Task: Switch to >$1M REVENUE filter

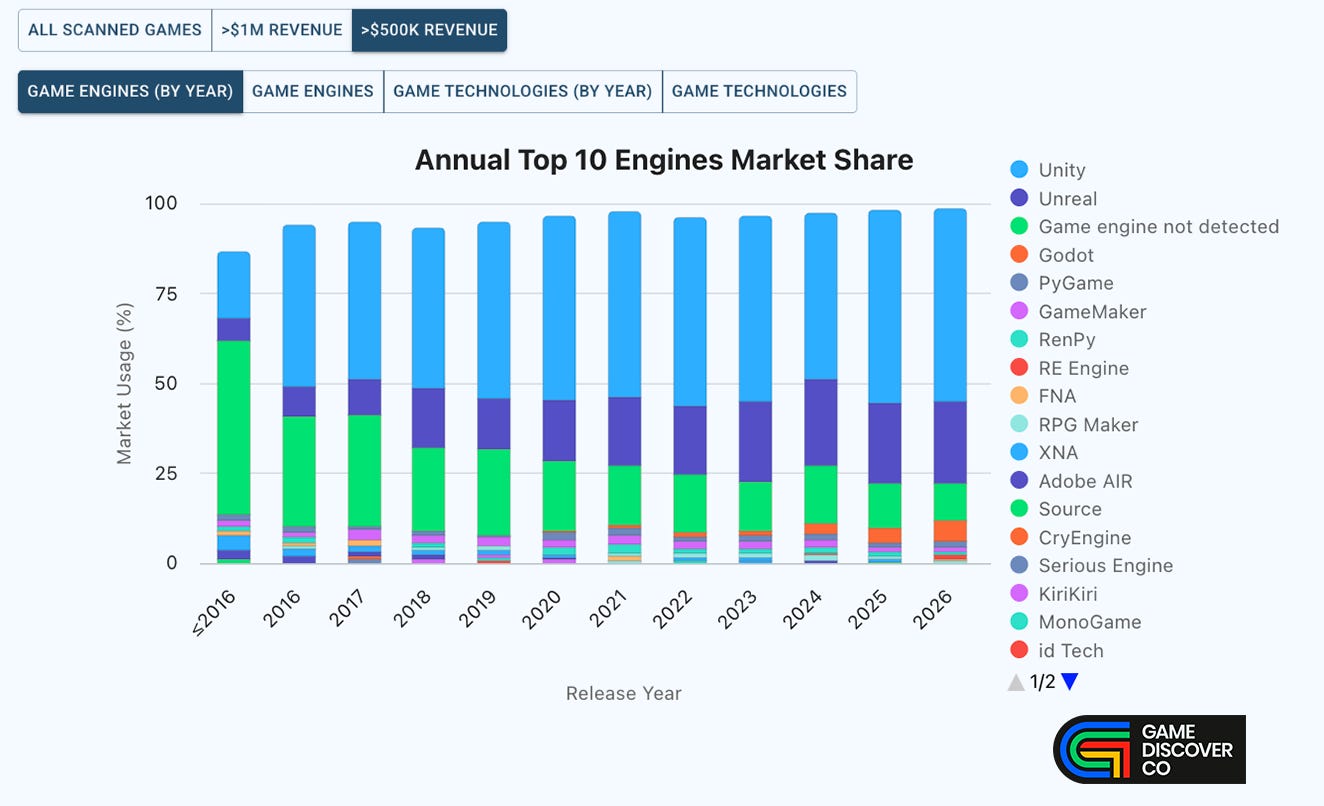Action: [x=282, y=30]
